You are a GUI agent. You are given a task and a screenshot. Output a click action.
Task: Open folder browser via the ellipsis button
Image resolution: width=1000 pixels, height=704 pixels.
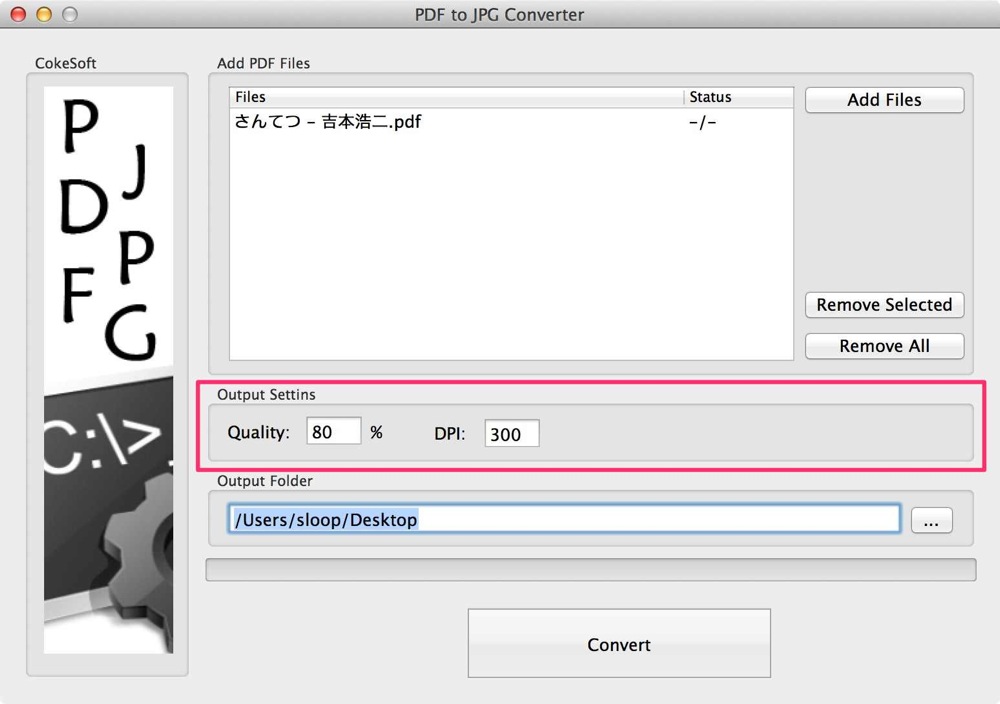tap(931, 520)
